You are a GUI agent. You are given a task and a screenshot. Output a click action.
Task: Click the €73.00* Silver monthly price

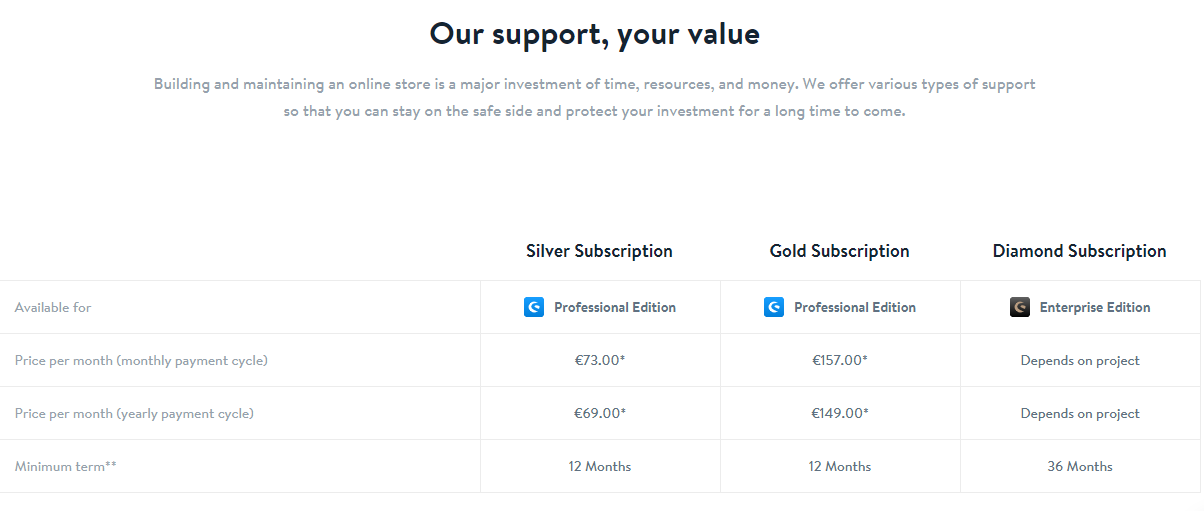click(599, 360)
